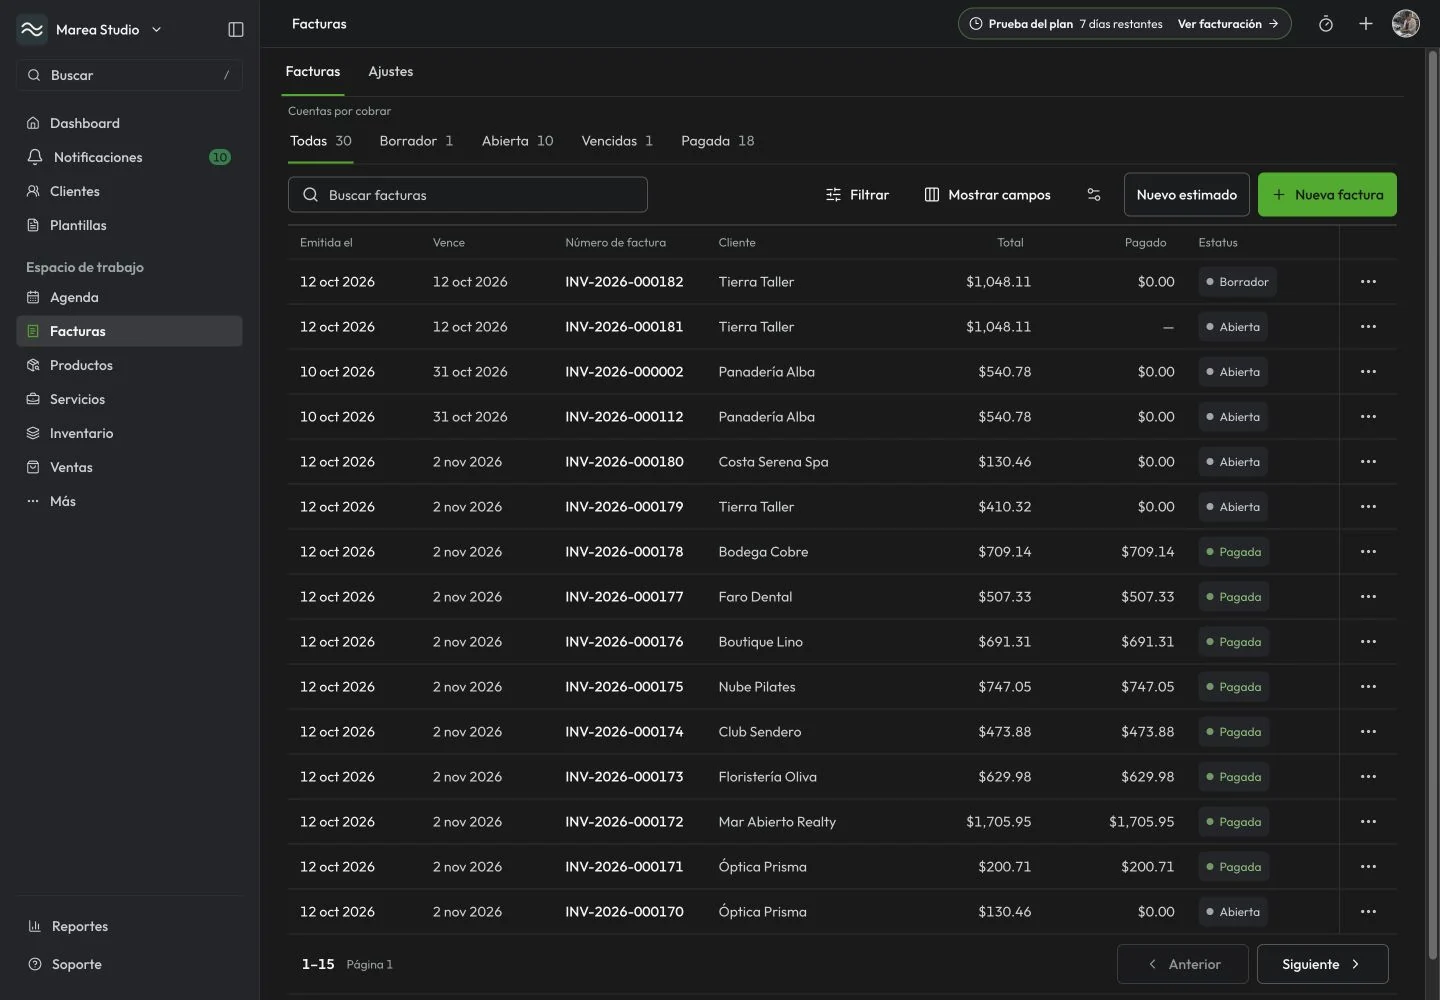The height and width of the screenshot is (1000, 1440).
Task: Focus the Buscar facturas search field
Action: pyautogui.click(x=467, y=195)
